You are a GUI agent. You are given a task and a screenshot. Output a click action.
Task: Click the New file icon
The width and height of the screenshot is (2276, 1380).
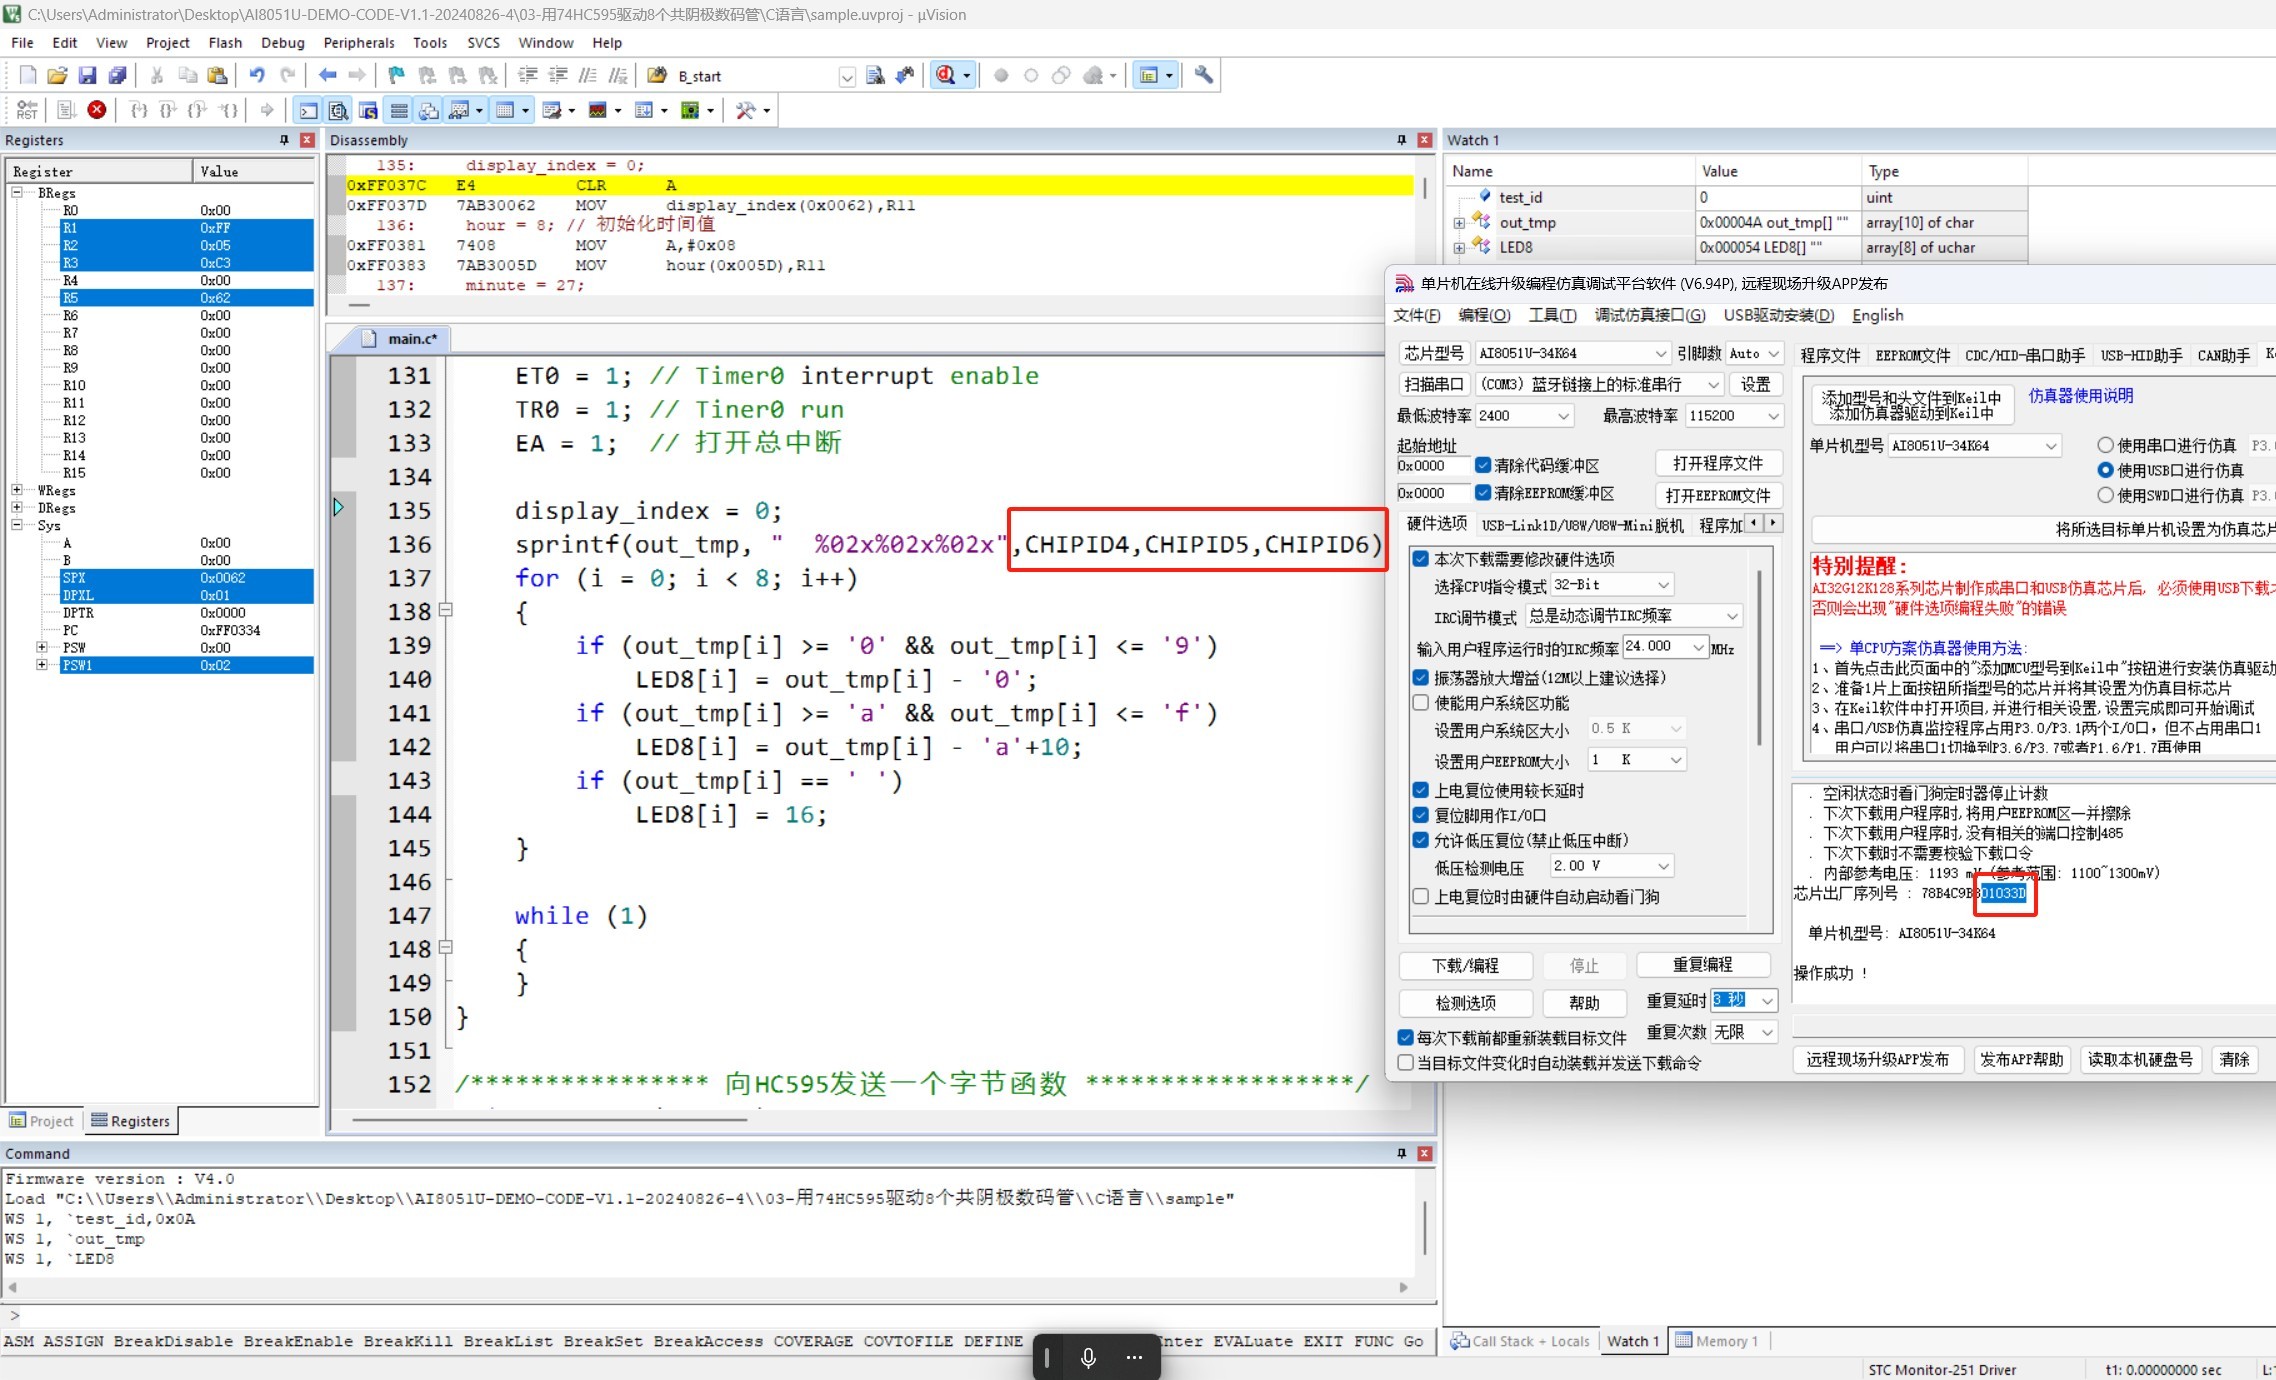tap(28, 75)
